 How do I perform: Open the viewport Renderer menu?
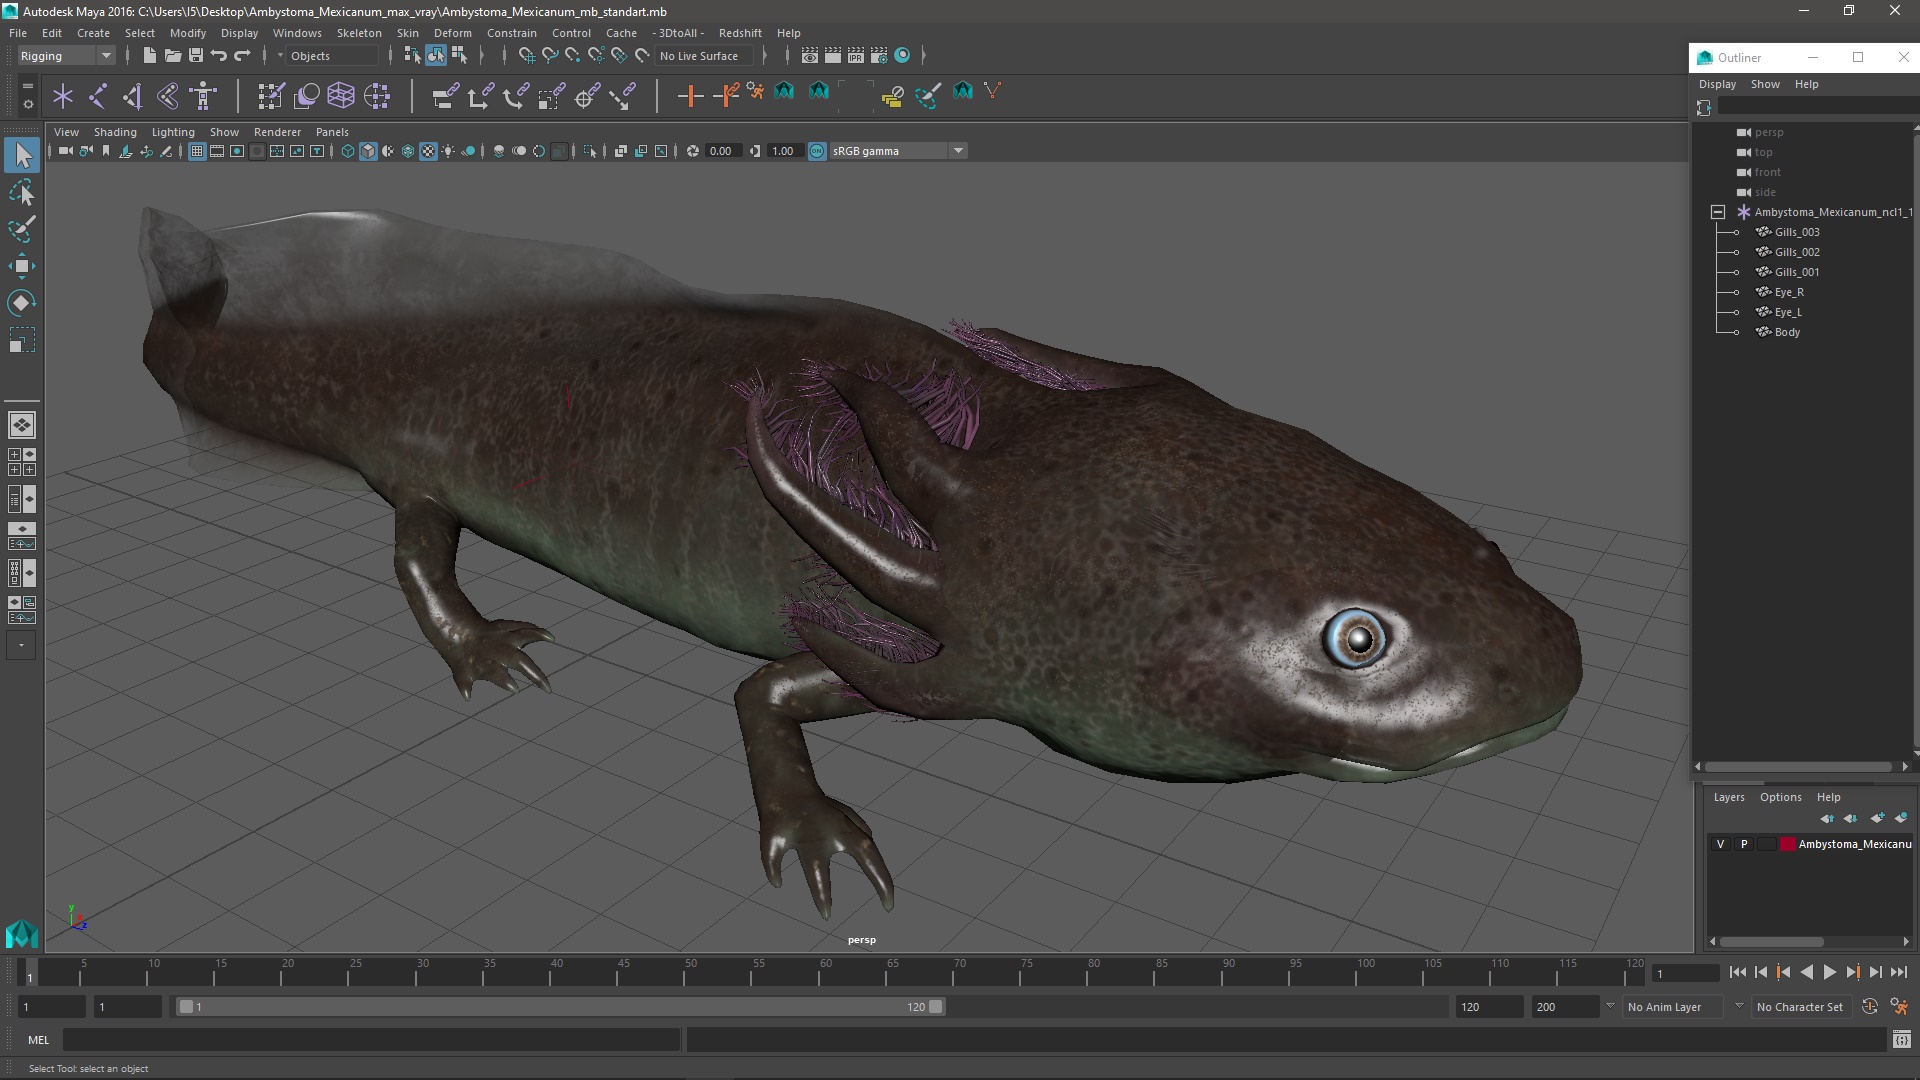pyautogui.click(x=277, y=132)
